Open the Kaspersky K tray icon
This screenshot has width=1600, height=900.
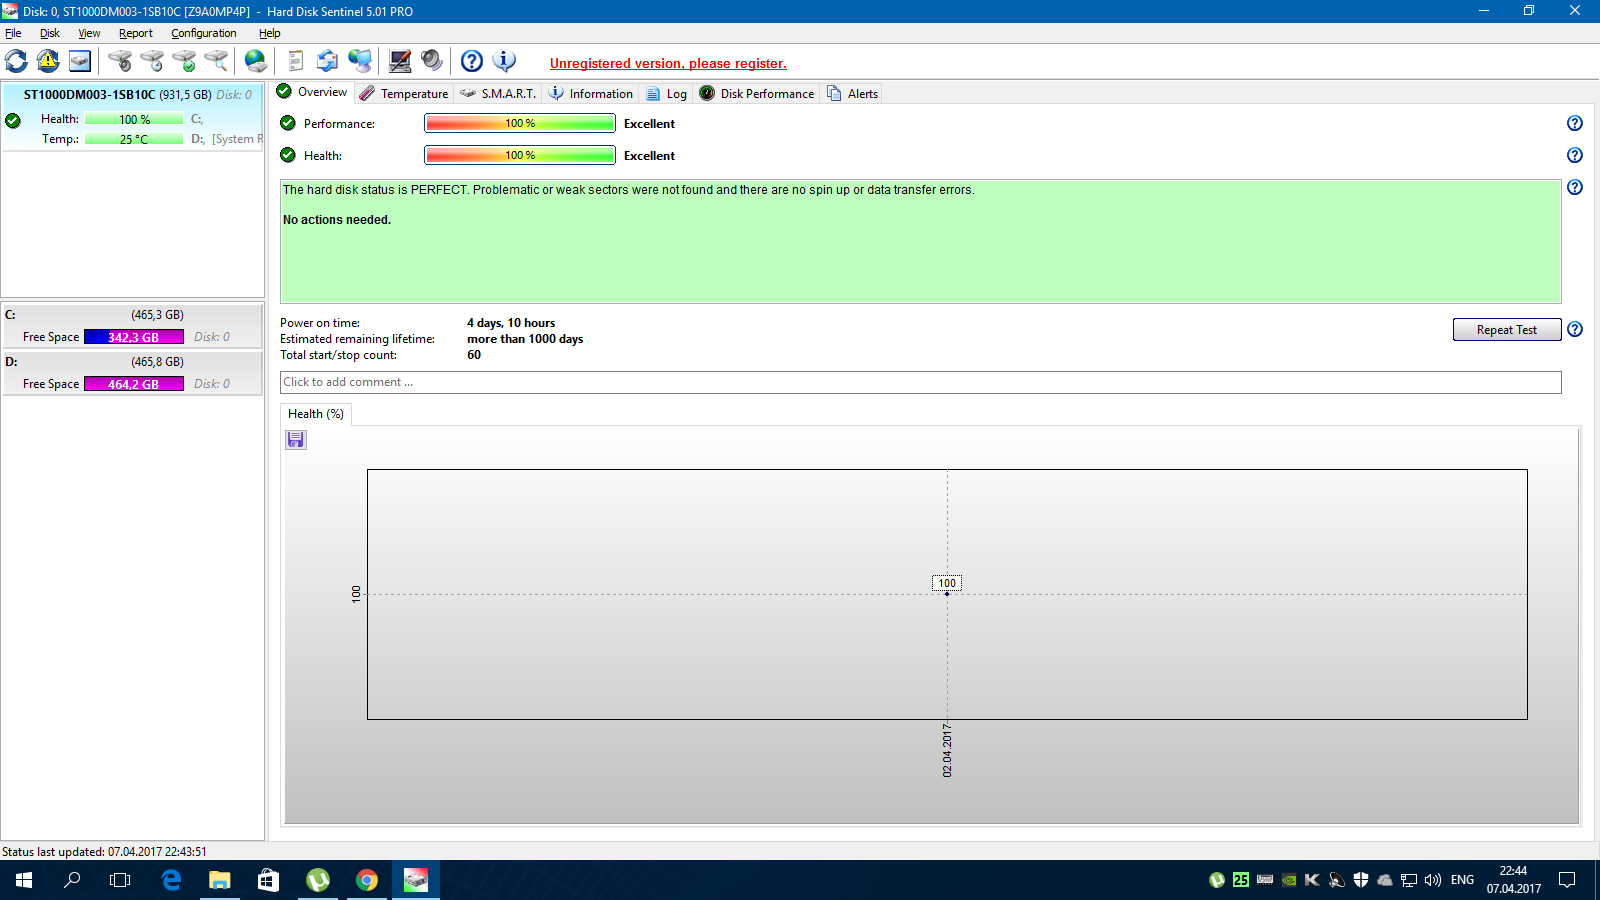point(1313,880)
